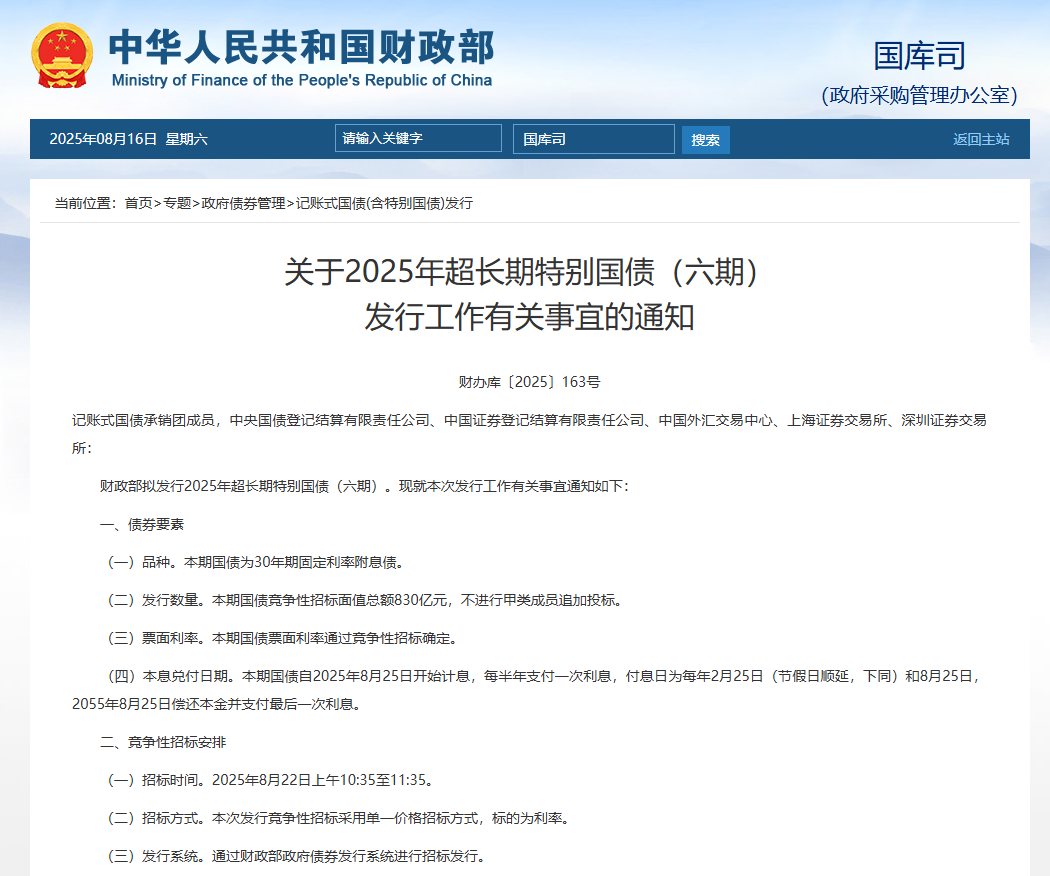Click the 本息兑付日期 paragraph
1050x876 pixels.
528,690
